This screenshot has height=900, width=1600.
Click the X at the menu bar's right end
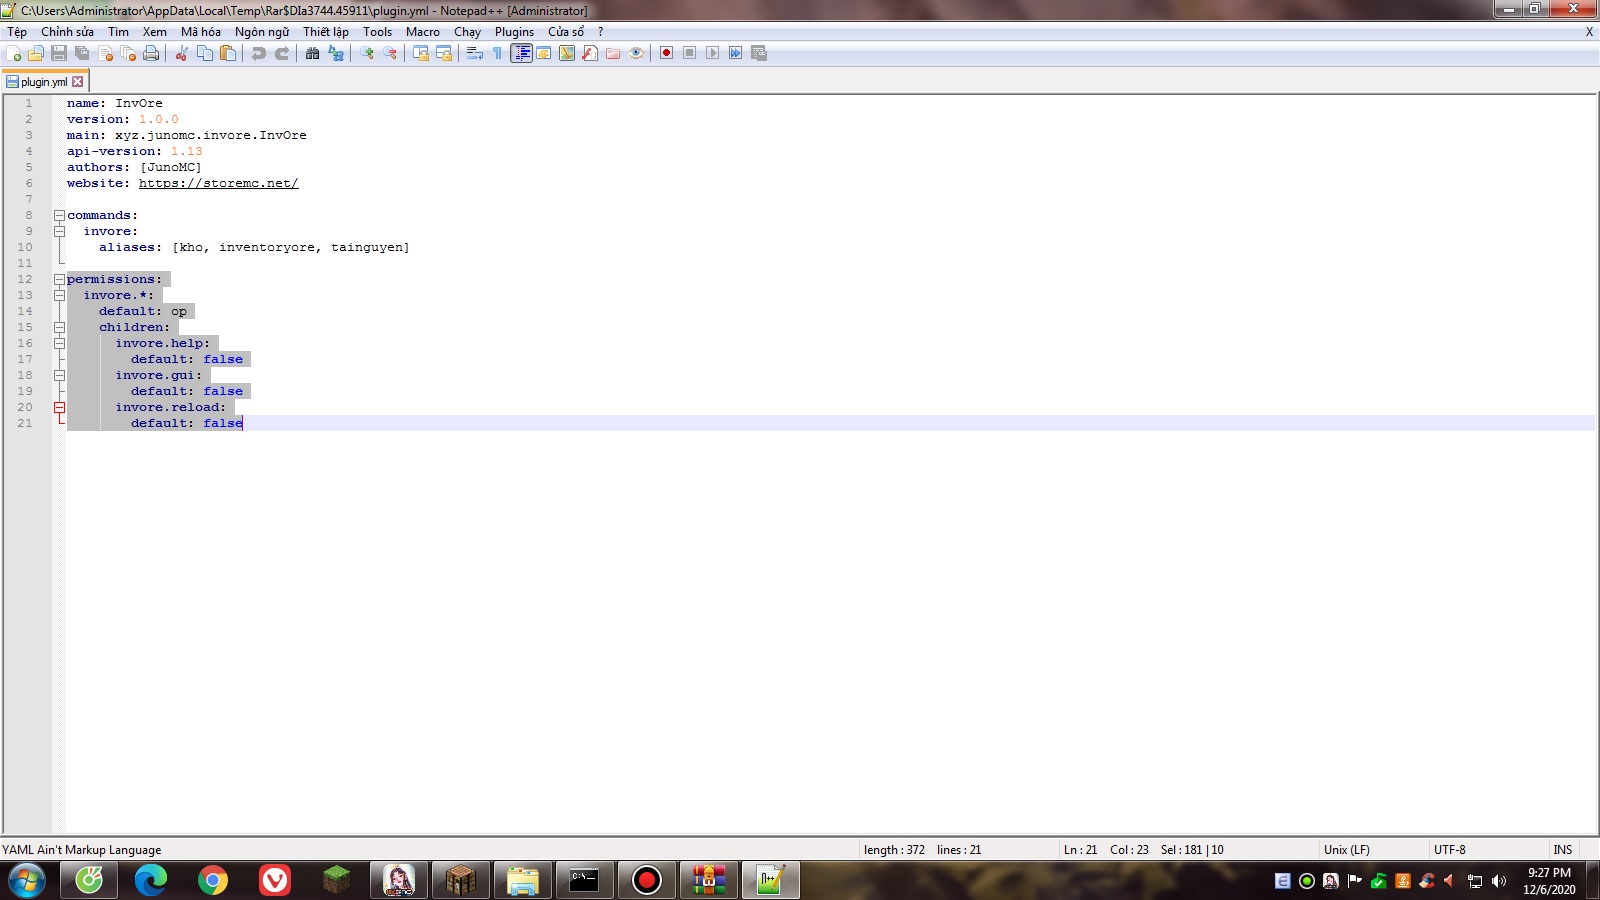[x=1589, y=32]
